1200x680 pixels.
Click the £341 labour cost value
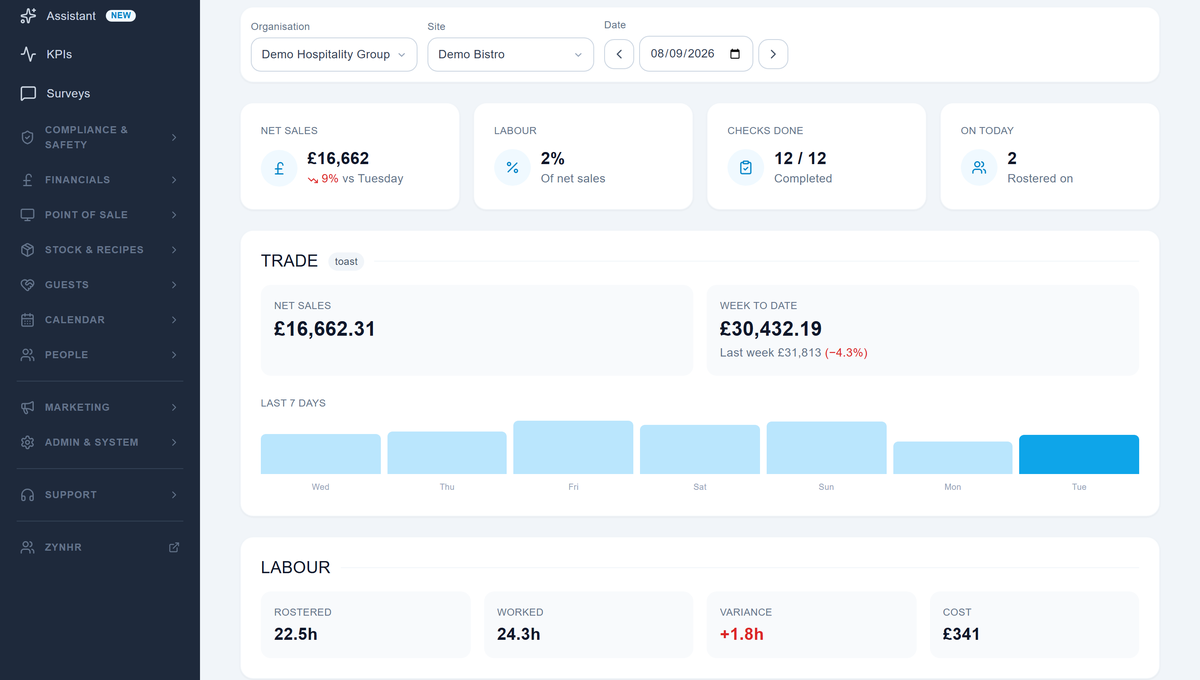coord(961,634)
